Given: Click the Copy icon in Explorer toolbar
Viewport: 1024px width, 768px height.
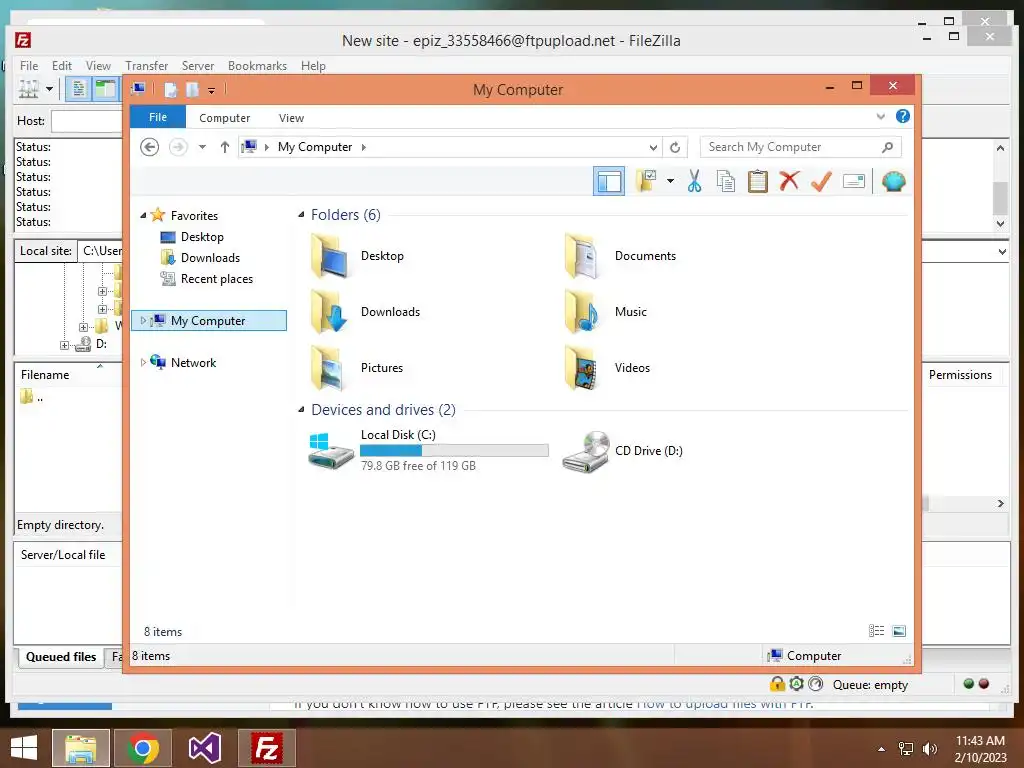Looking at the screenshot, I should click(726, 181).
